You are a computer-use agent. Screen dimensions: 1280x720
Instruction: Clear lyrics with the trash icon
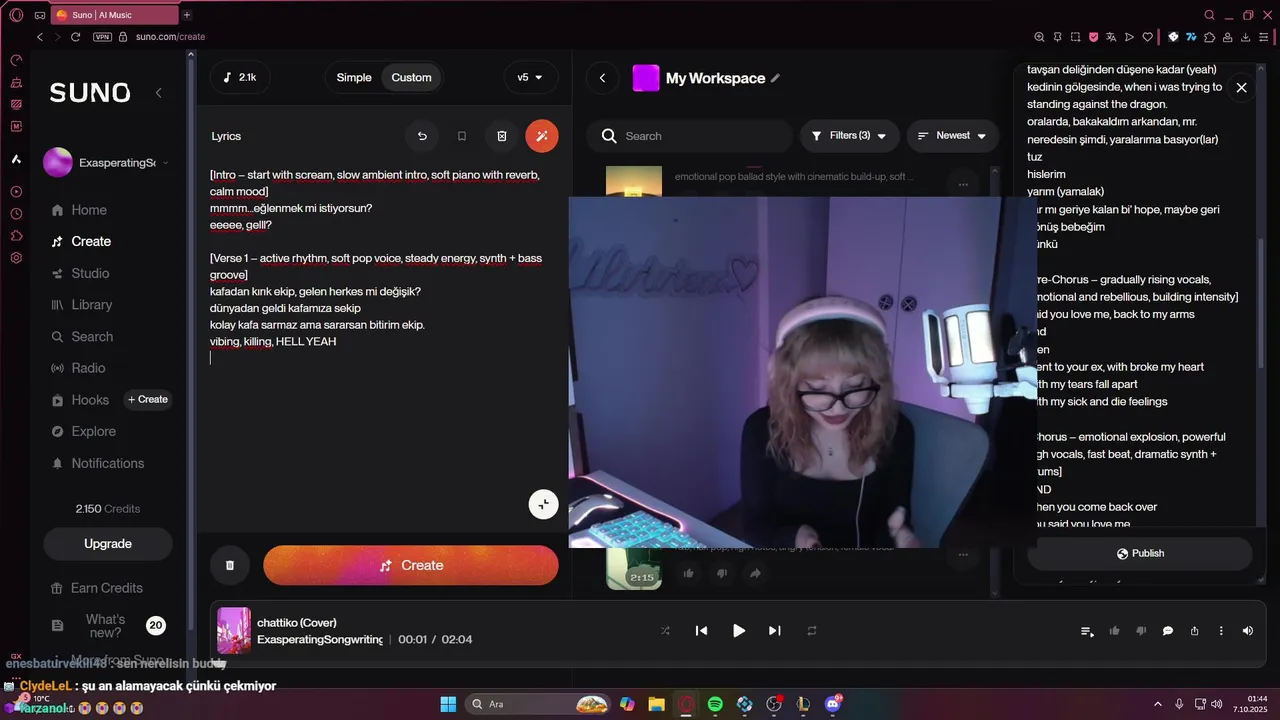pyautogui.click(x=502, y=136)
